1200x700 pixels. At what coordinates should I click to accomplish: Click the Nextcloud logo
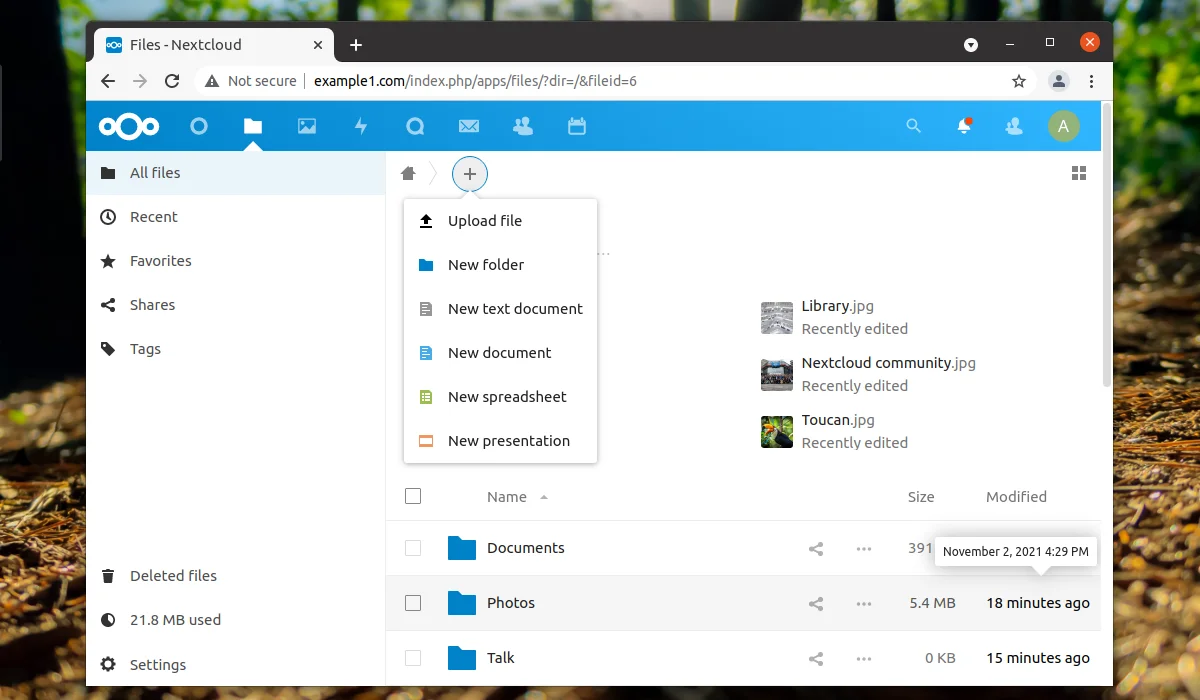point(128,126)
